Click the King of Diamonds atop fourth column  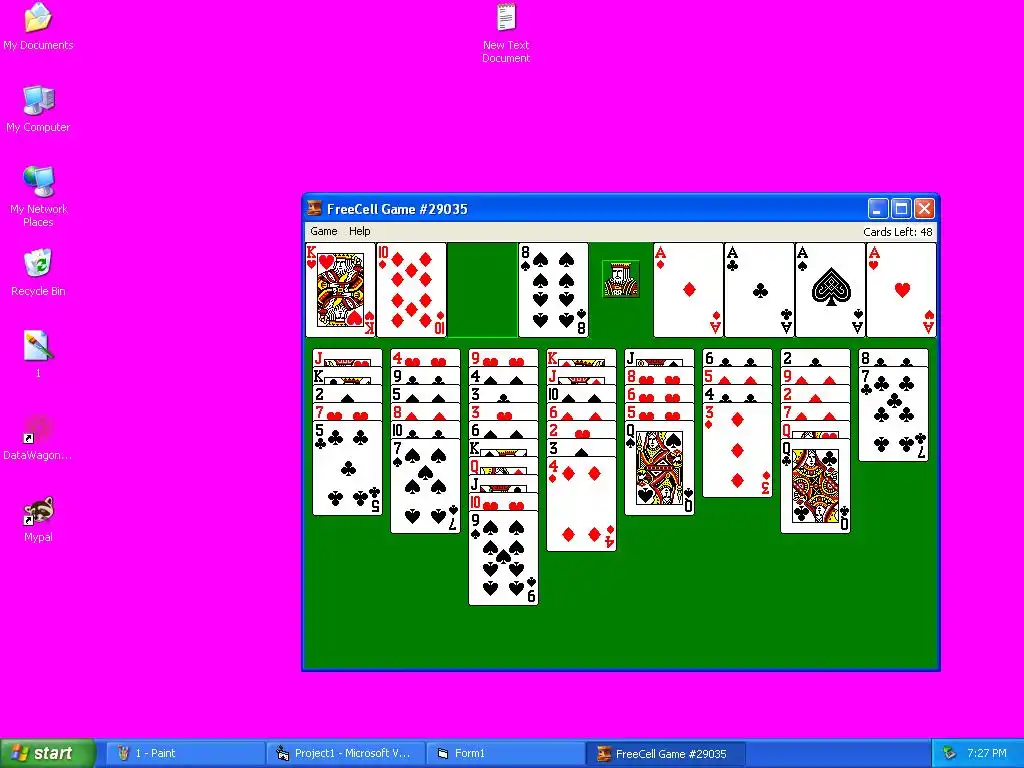(581, 358)
